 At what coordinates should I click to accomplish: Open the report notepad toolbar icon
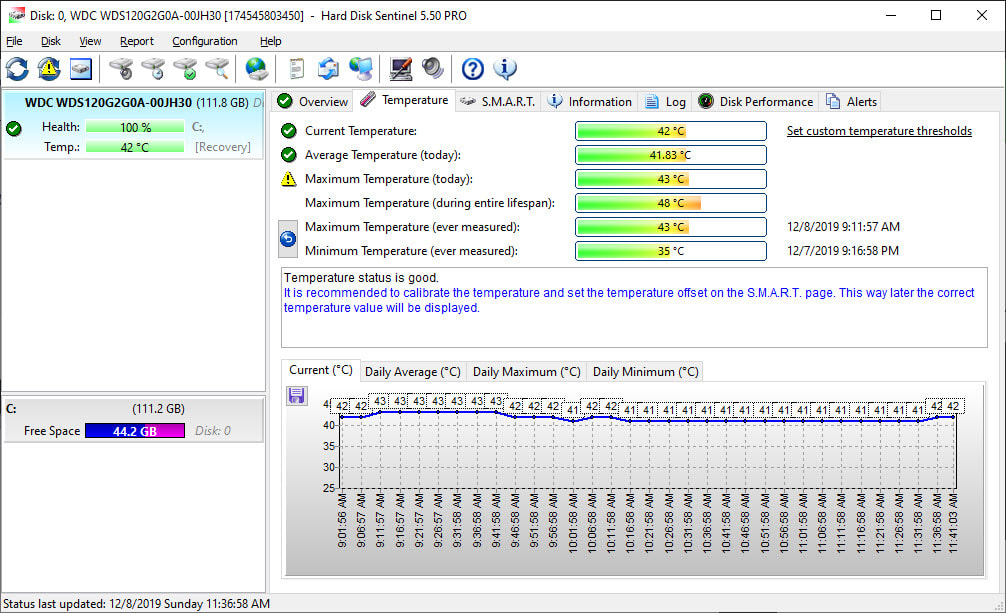(x=296, y=69)
